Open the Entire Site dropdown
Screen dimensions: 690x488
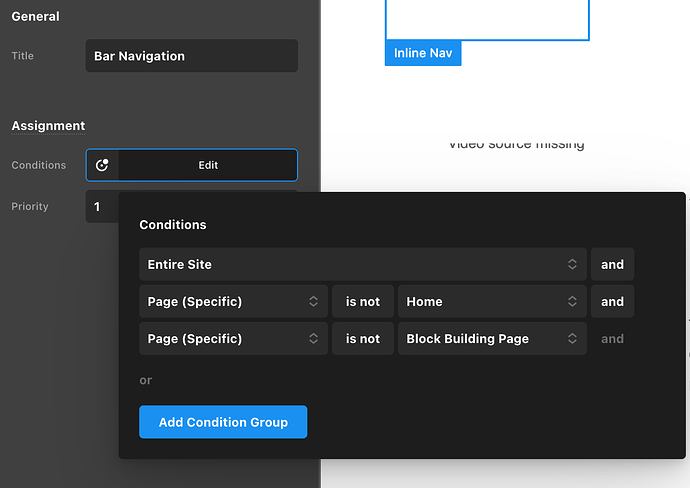coord(362,264)
